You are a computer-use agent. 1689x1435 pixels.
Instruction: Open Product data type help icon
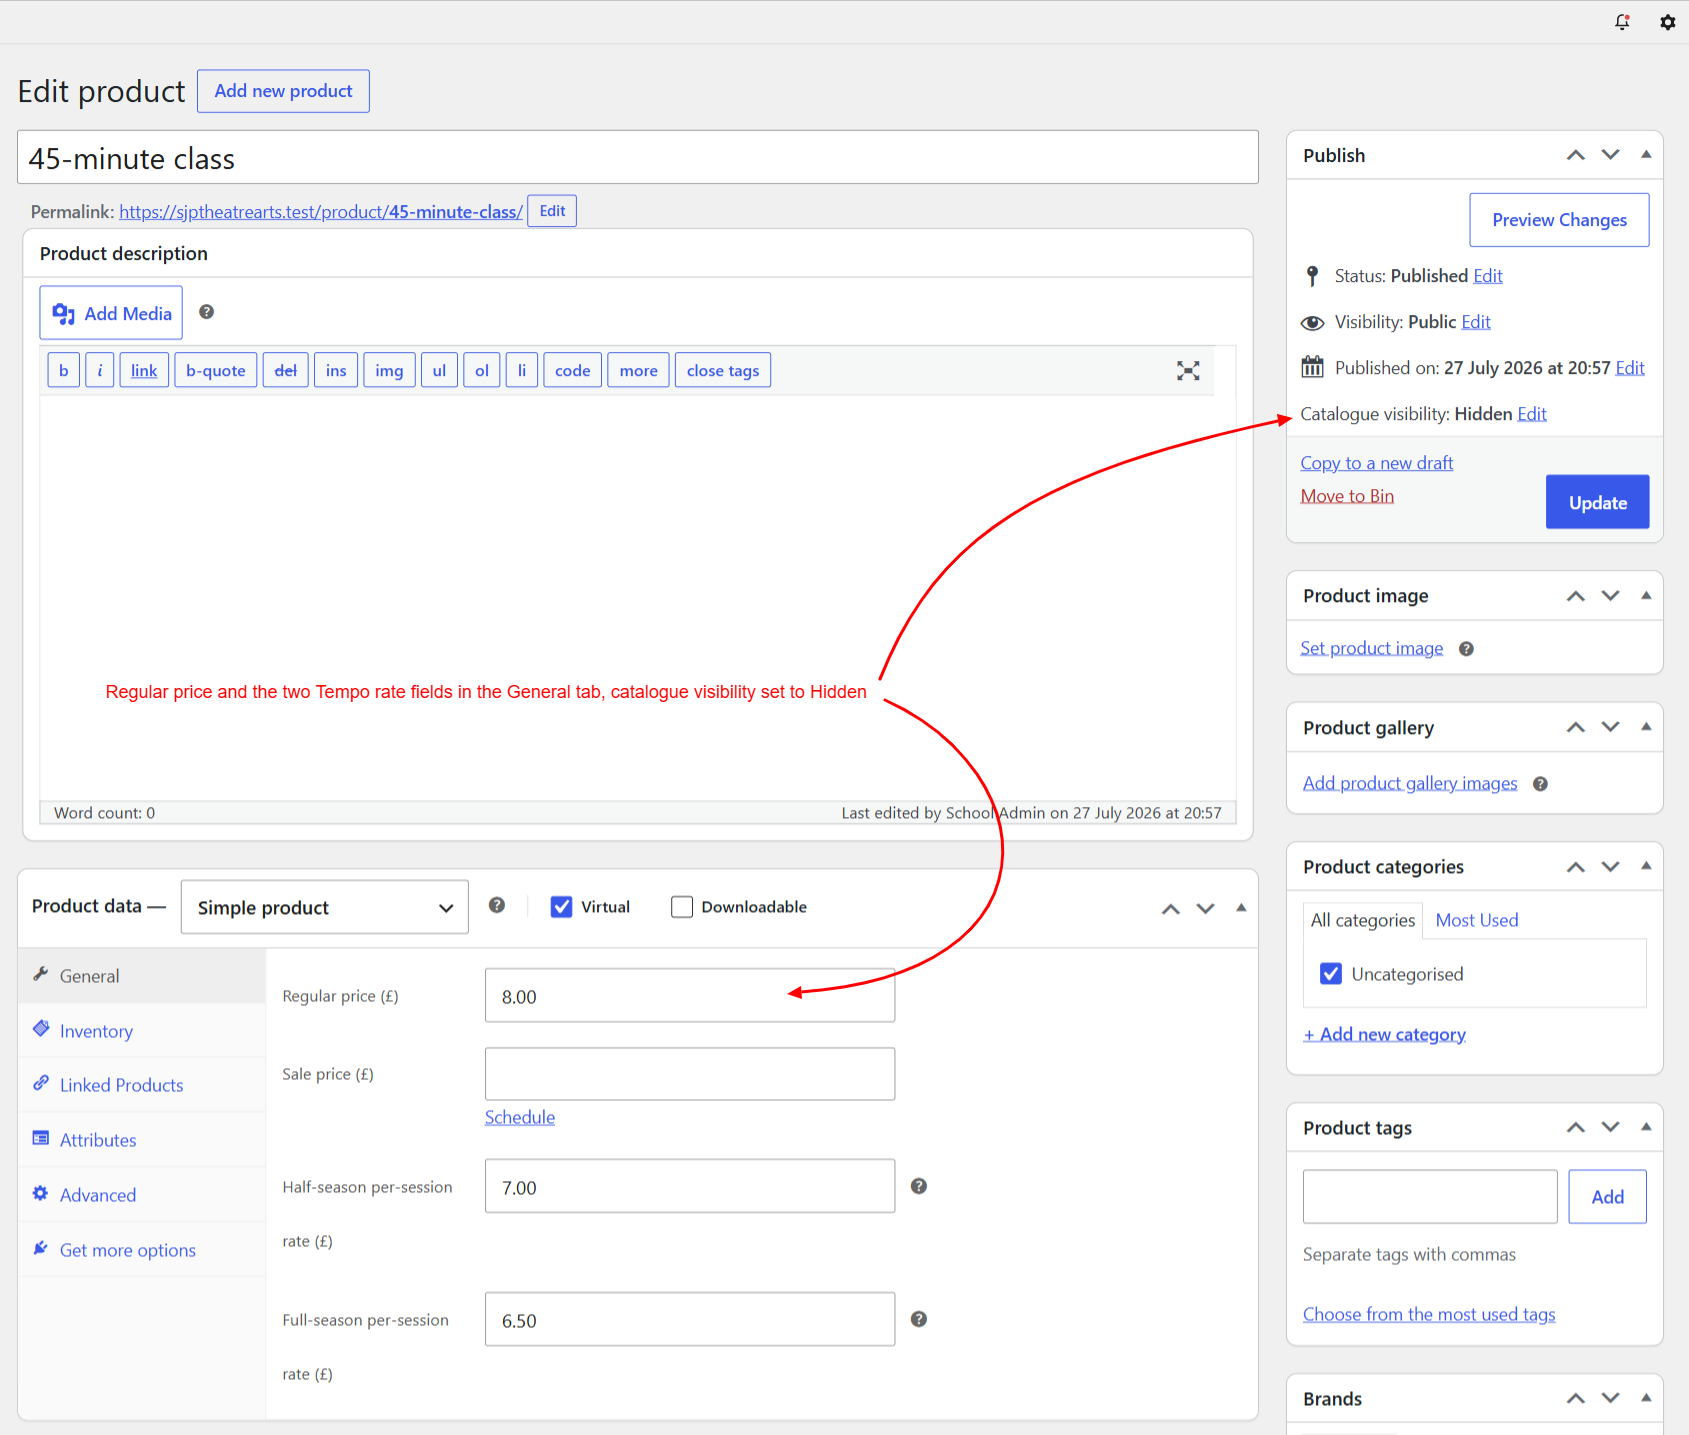497,905
